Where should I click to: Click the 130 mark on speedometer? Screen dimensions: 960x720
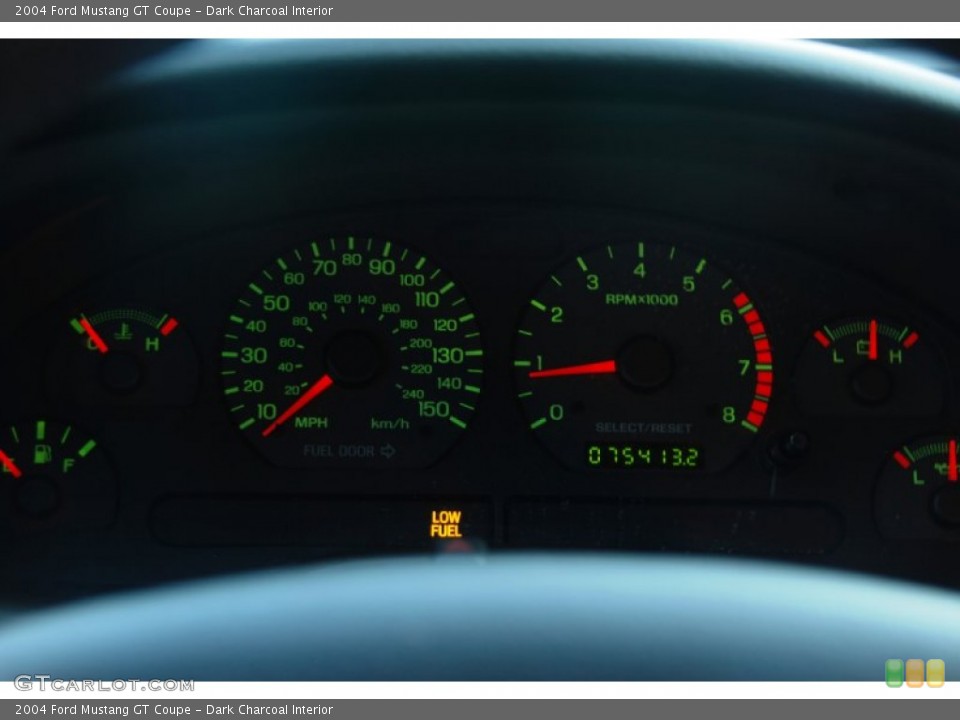point(448,355)
